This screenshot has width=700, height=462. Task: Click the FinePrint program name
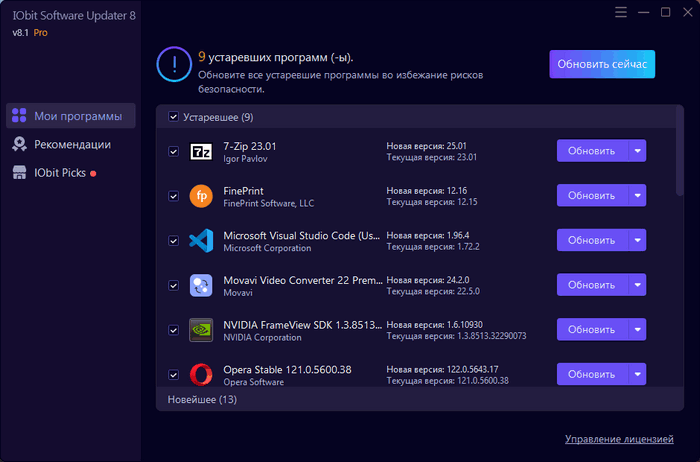coord(243,191)
